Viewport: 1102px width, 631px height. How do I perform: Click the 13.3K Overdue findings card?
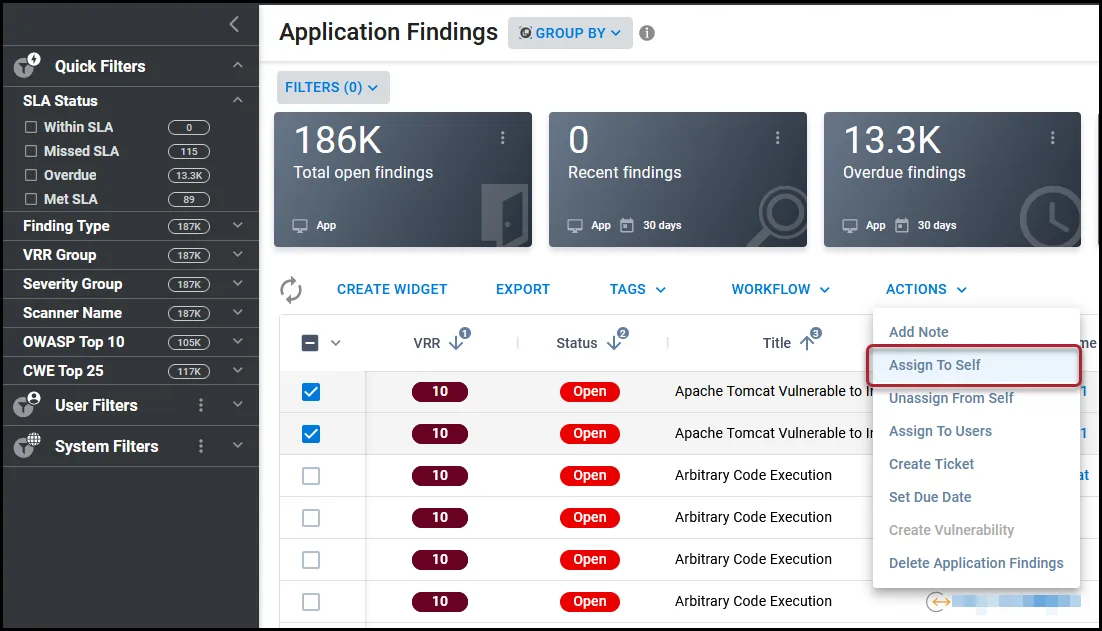pos(952,179)
